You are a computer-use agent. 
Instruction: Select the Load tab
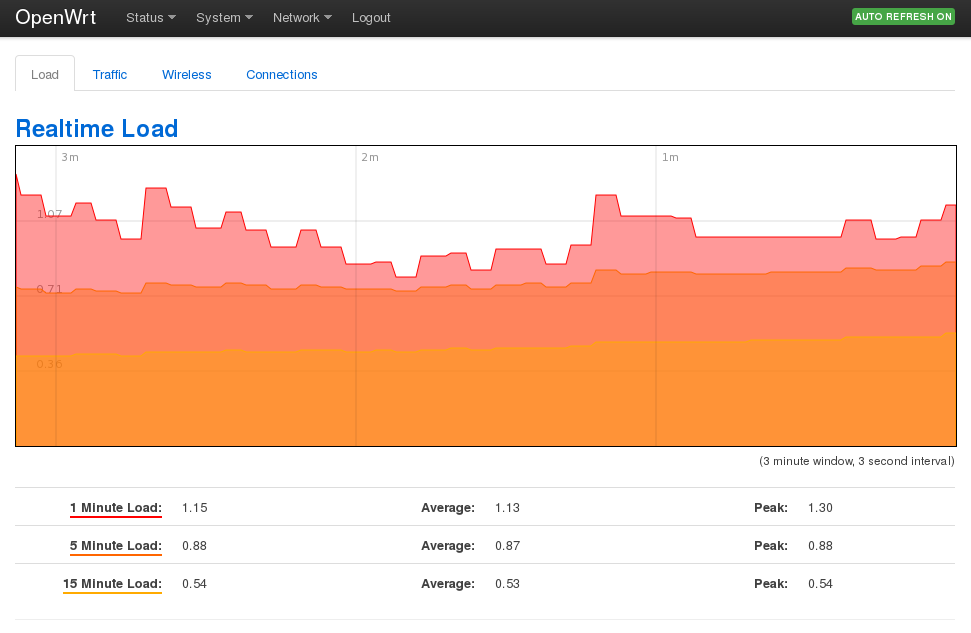[45, 74]
